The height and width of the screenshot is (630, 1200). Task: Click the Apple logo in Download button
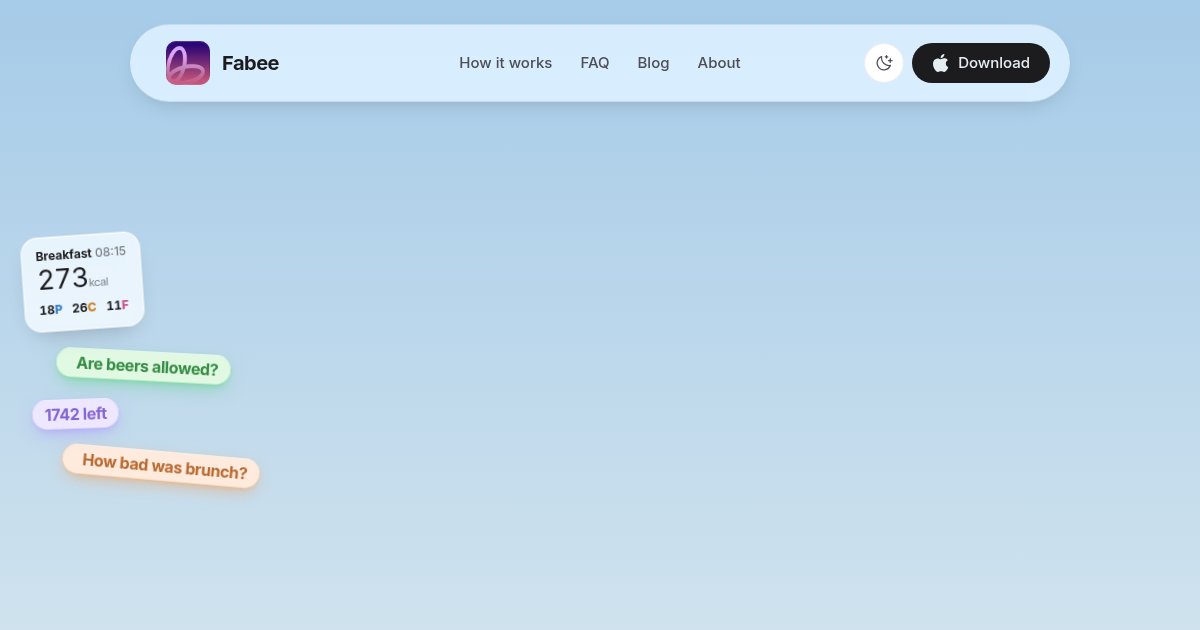940,63
